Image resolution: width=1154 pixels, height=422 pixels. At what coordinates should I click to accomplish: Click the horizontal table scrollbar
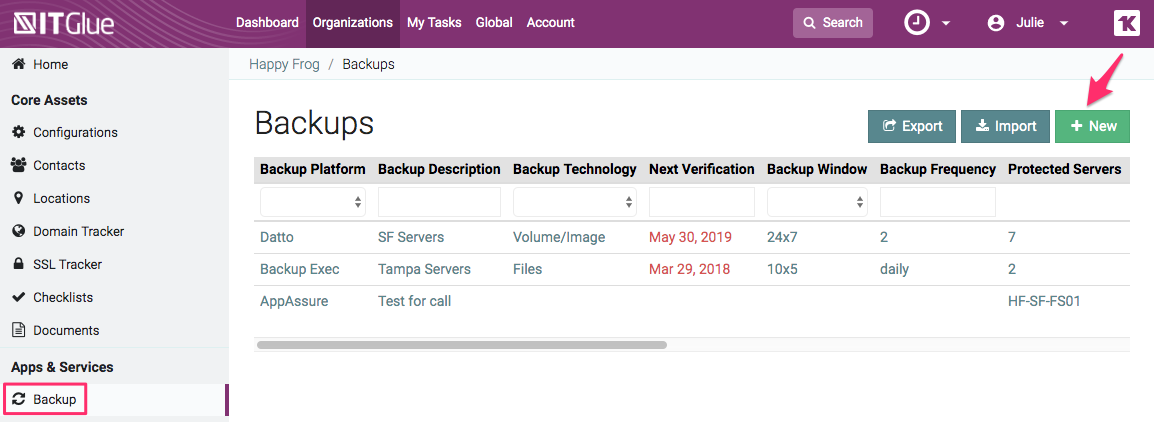tap(461, 345)
